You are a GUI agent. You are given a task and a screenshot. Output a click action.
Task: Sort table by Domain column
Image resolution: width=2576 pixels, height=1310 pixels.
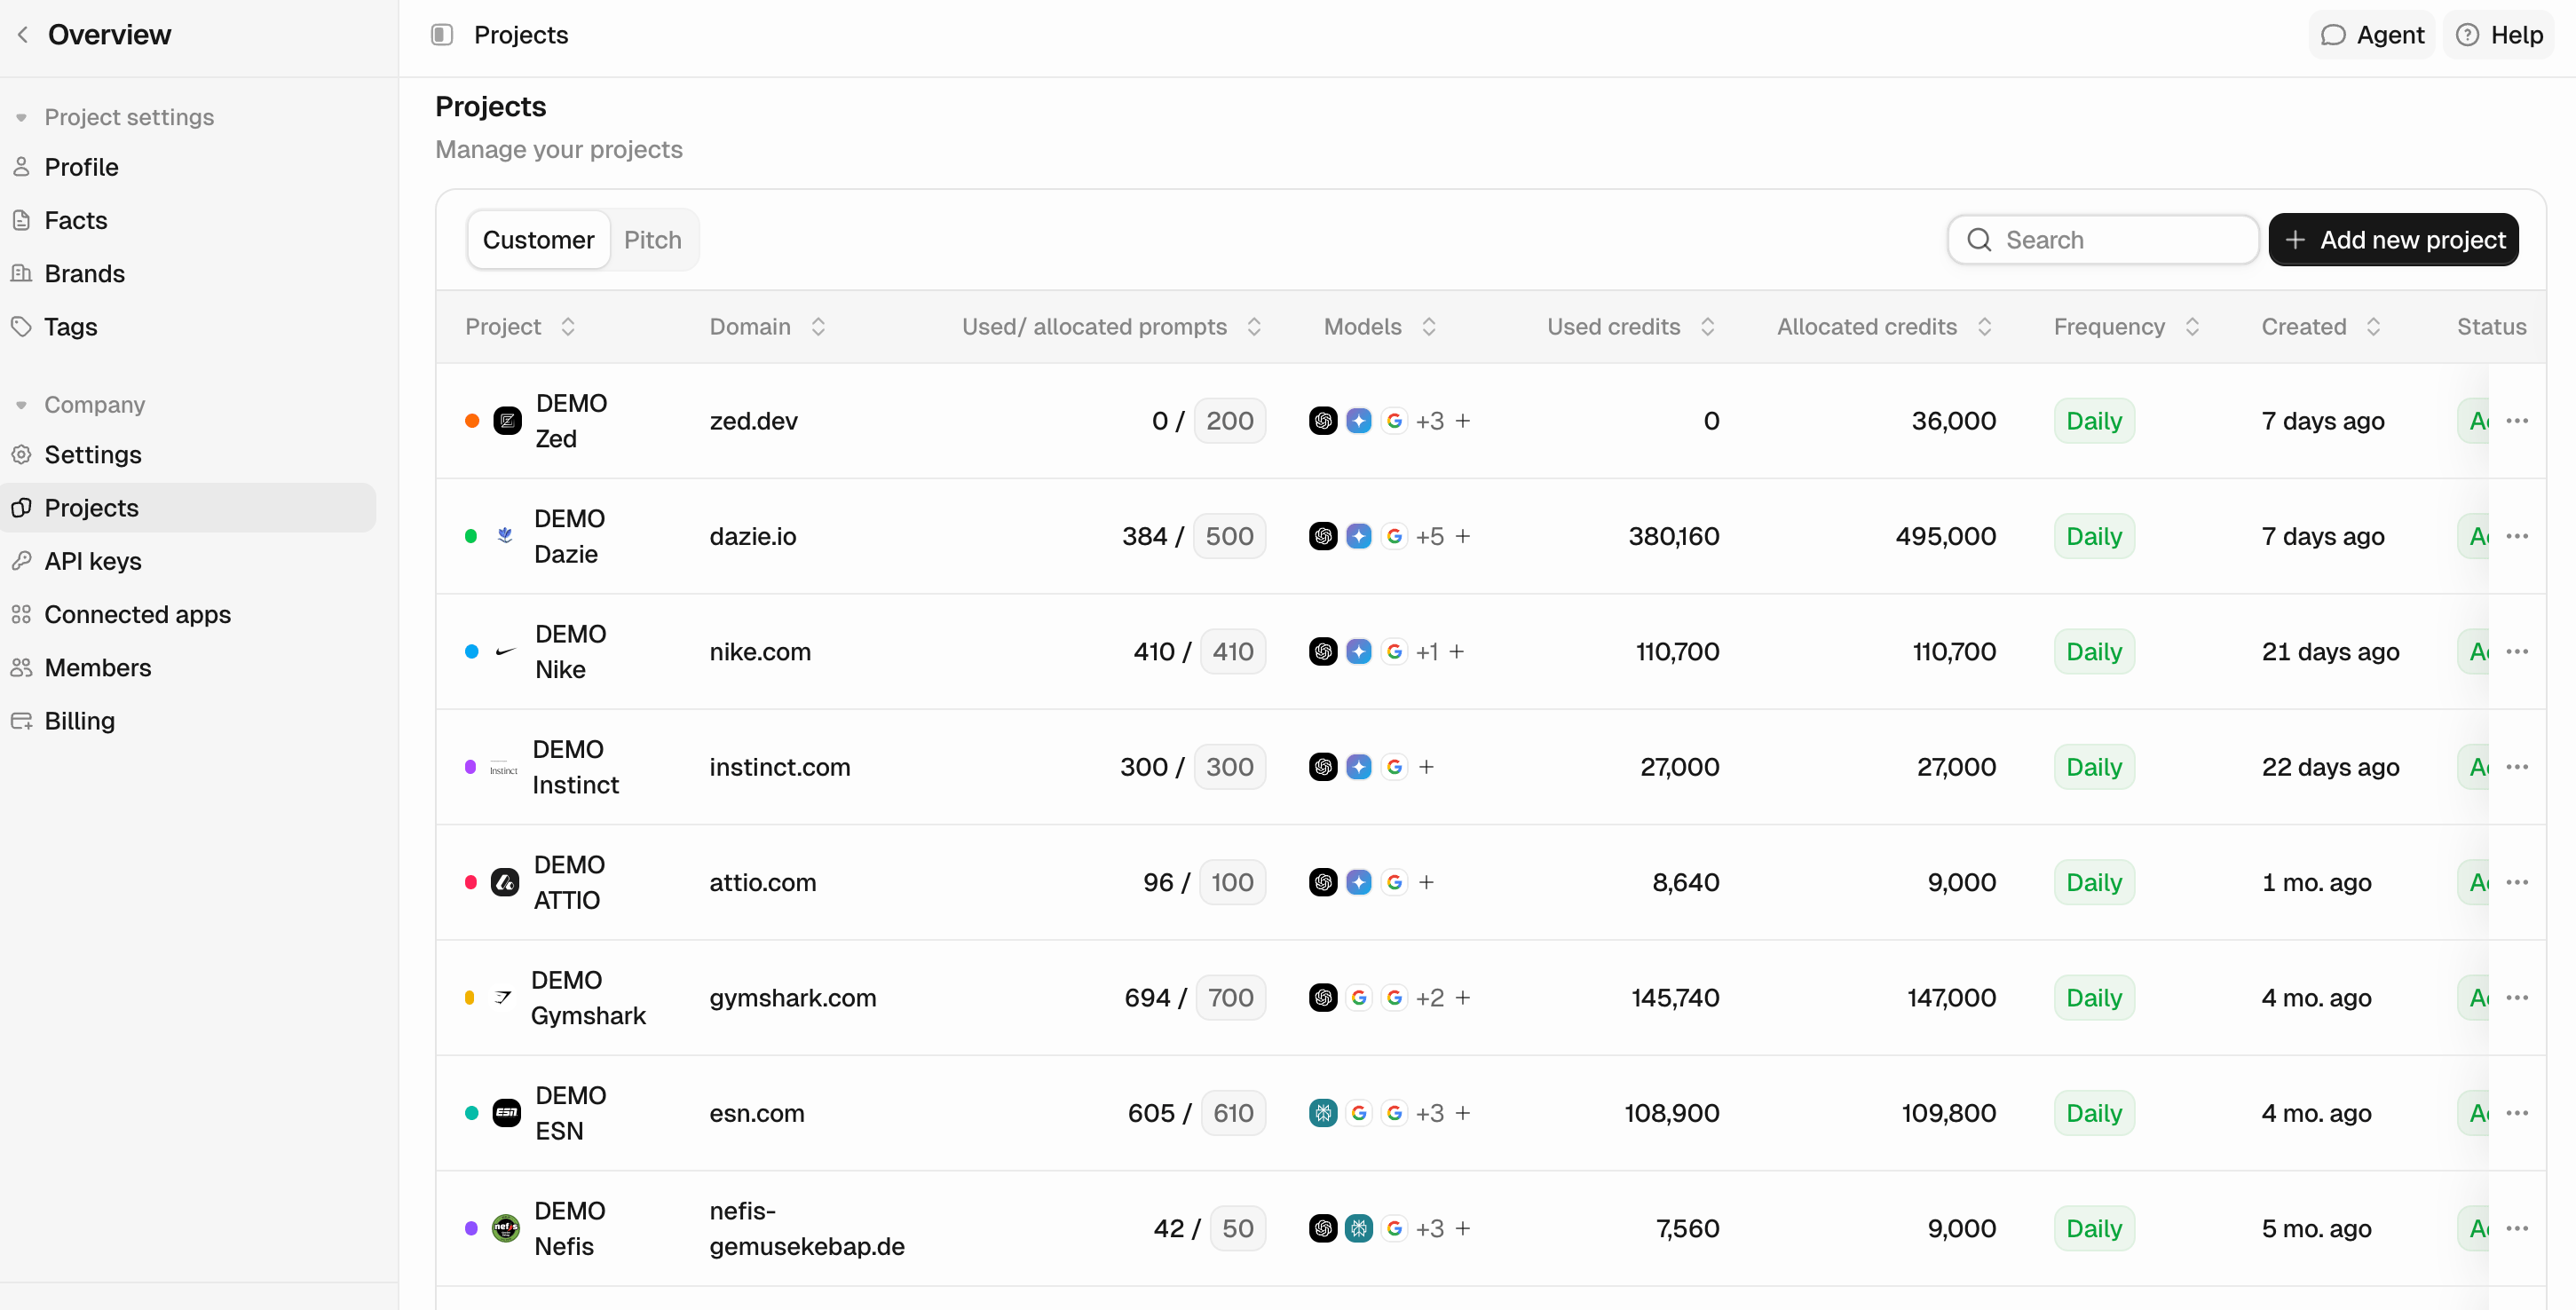coord(818,327)
